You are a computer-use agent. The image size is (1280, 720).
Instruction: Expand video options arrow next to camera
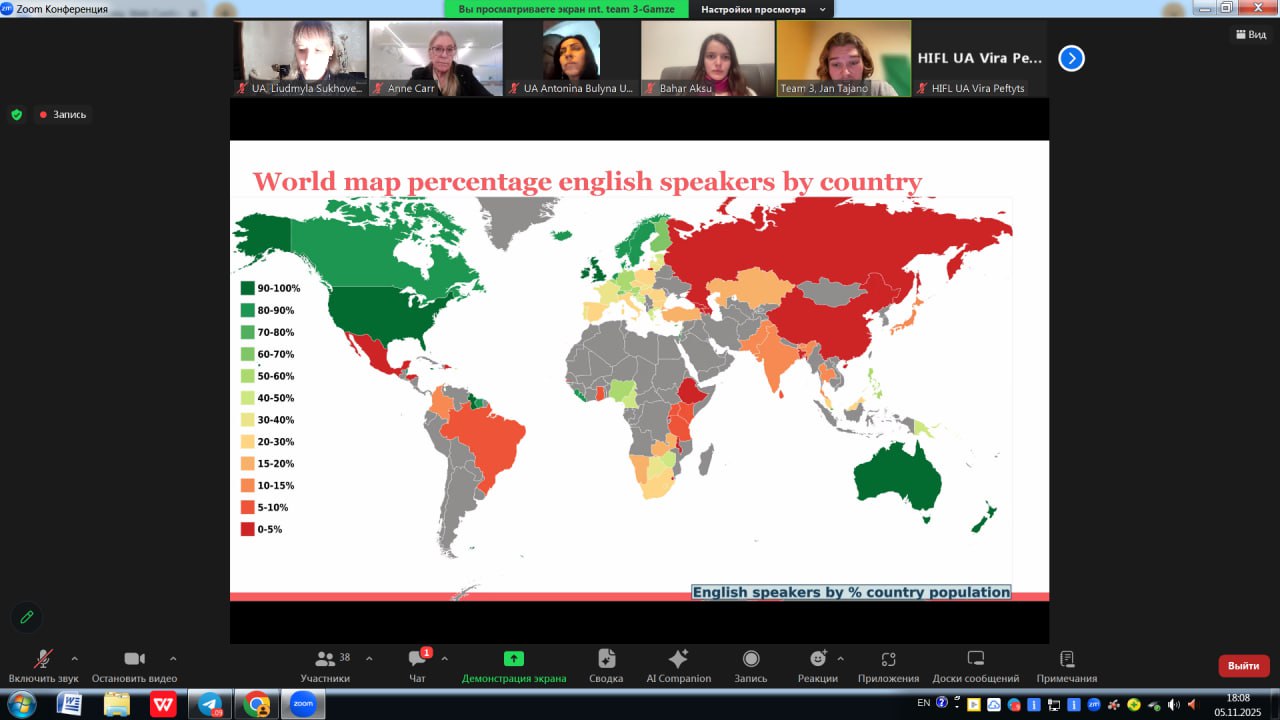pyautogui.click(x=173, y=659)
